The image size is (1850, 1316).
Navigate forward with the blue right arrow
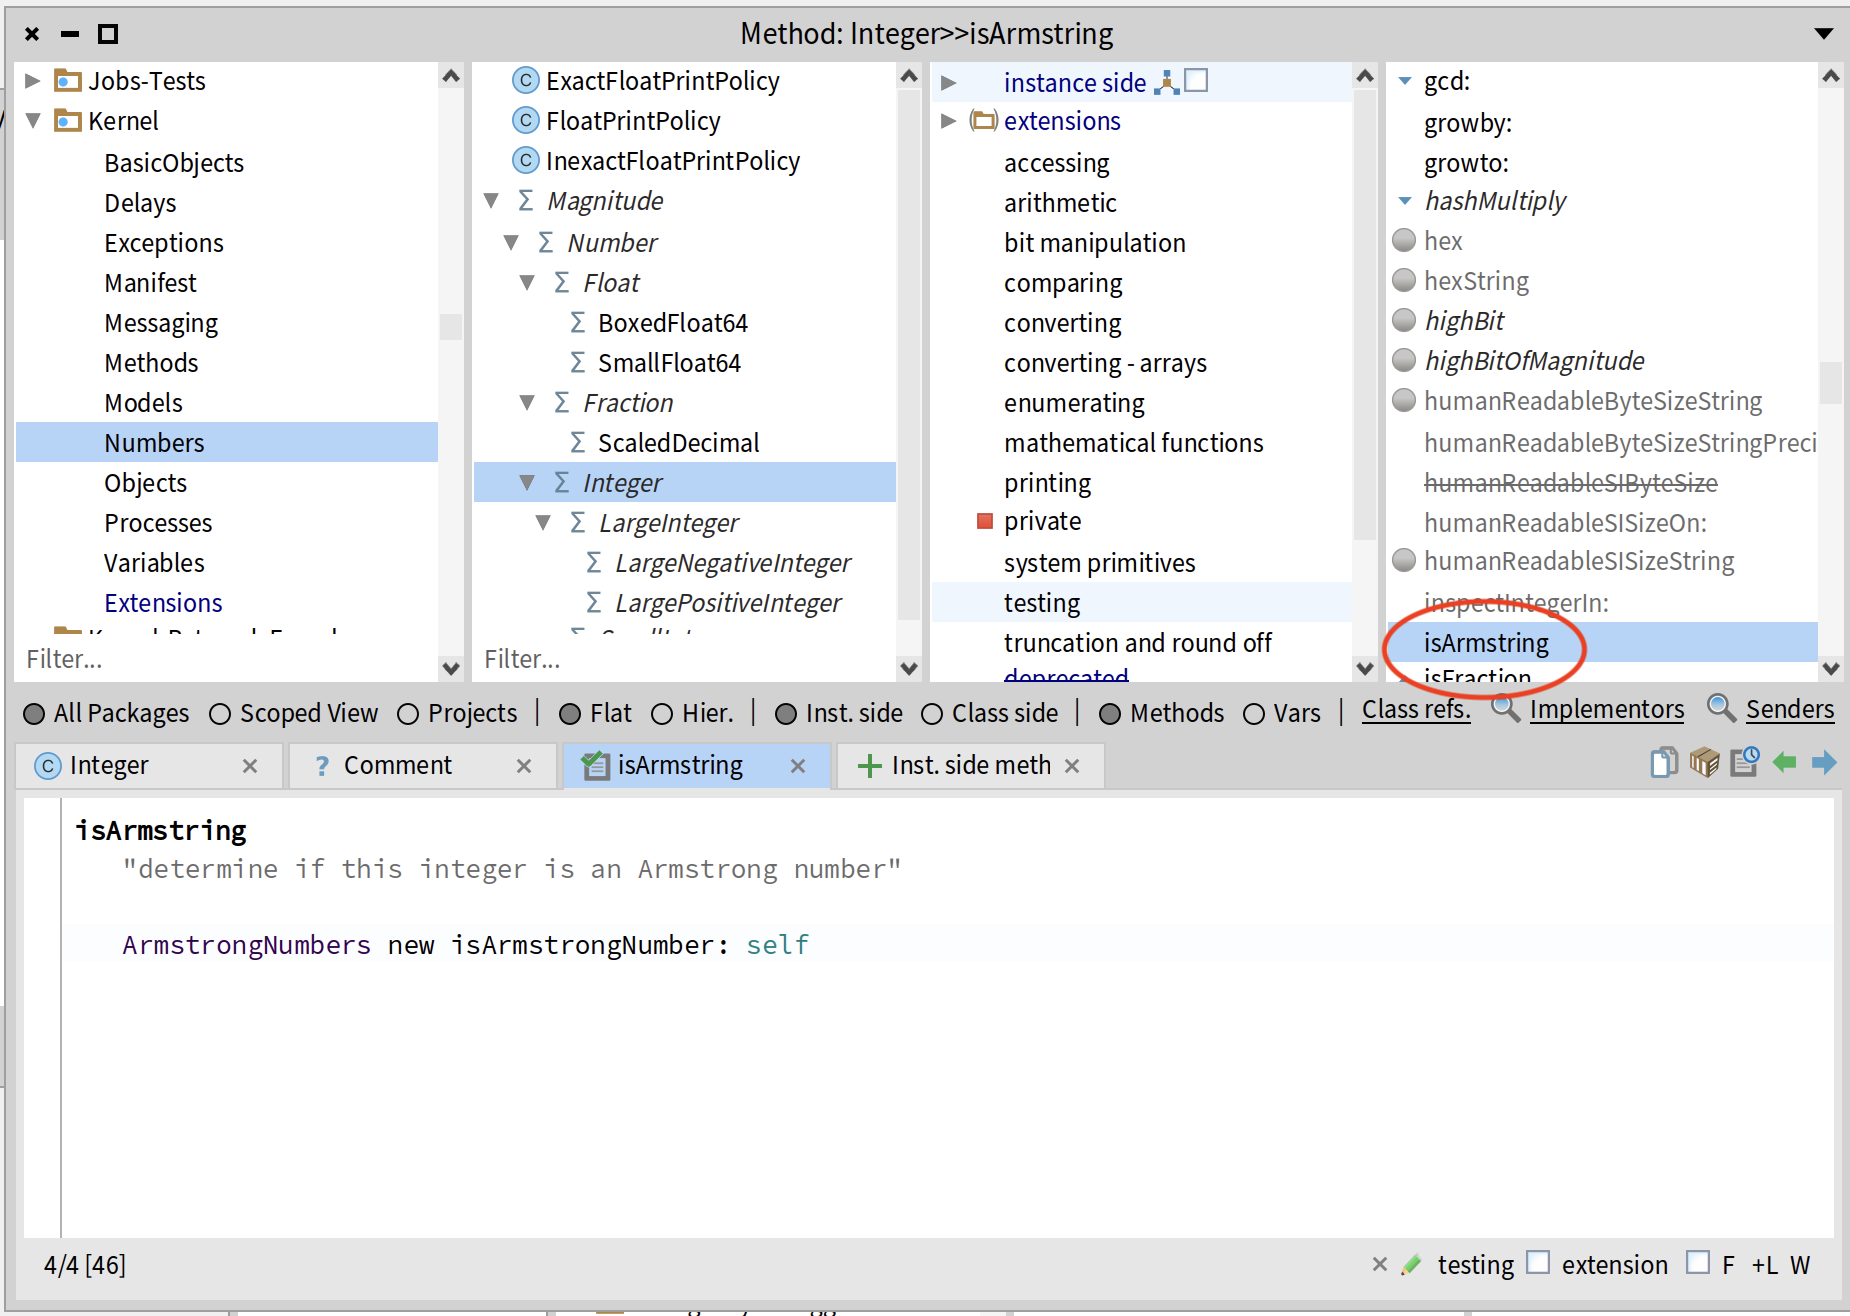click(x=1824, y=762)
